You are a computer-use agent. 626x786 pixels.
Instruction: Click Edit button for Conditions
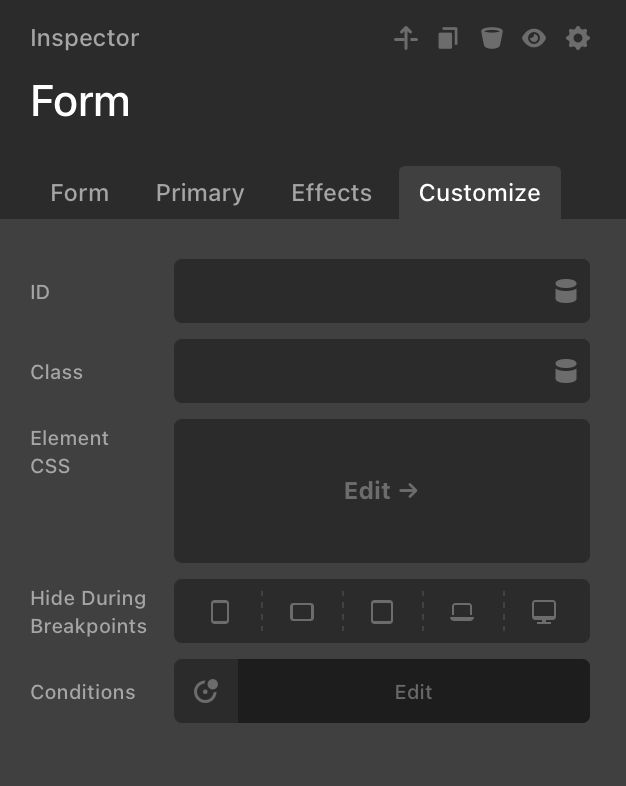413,691
